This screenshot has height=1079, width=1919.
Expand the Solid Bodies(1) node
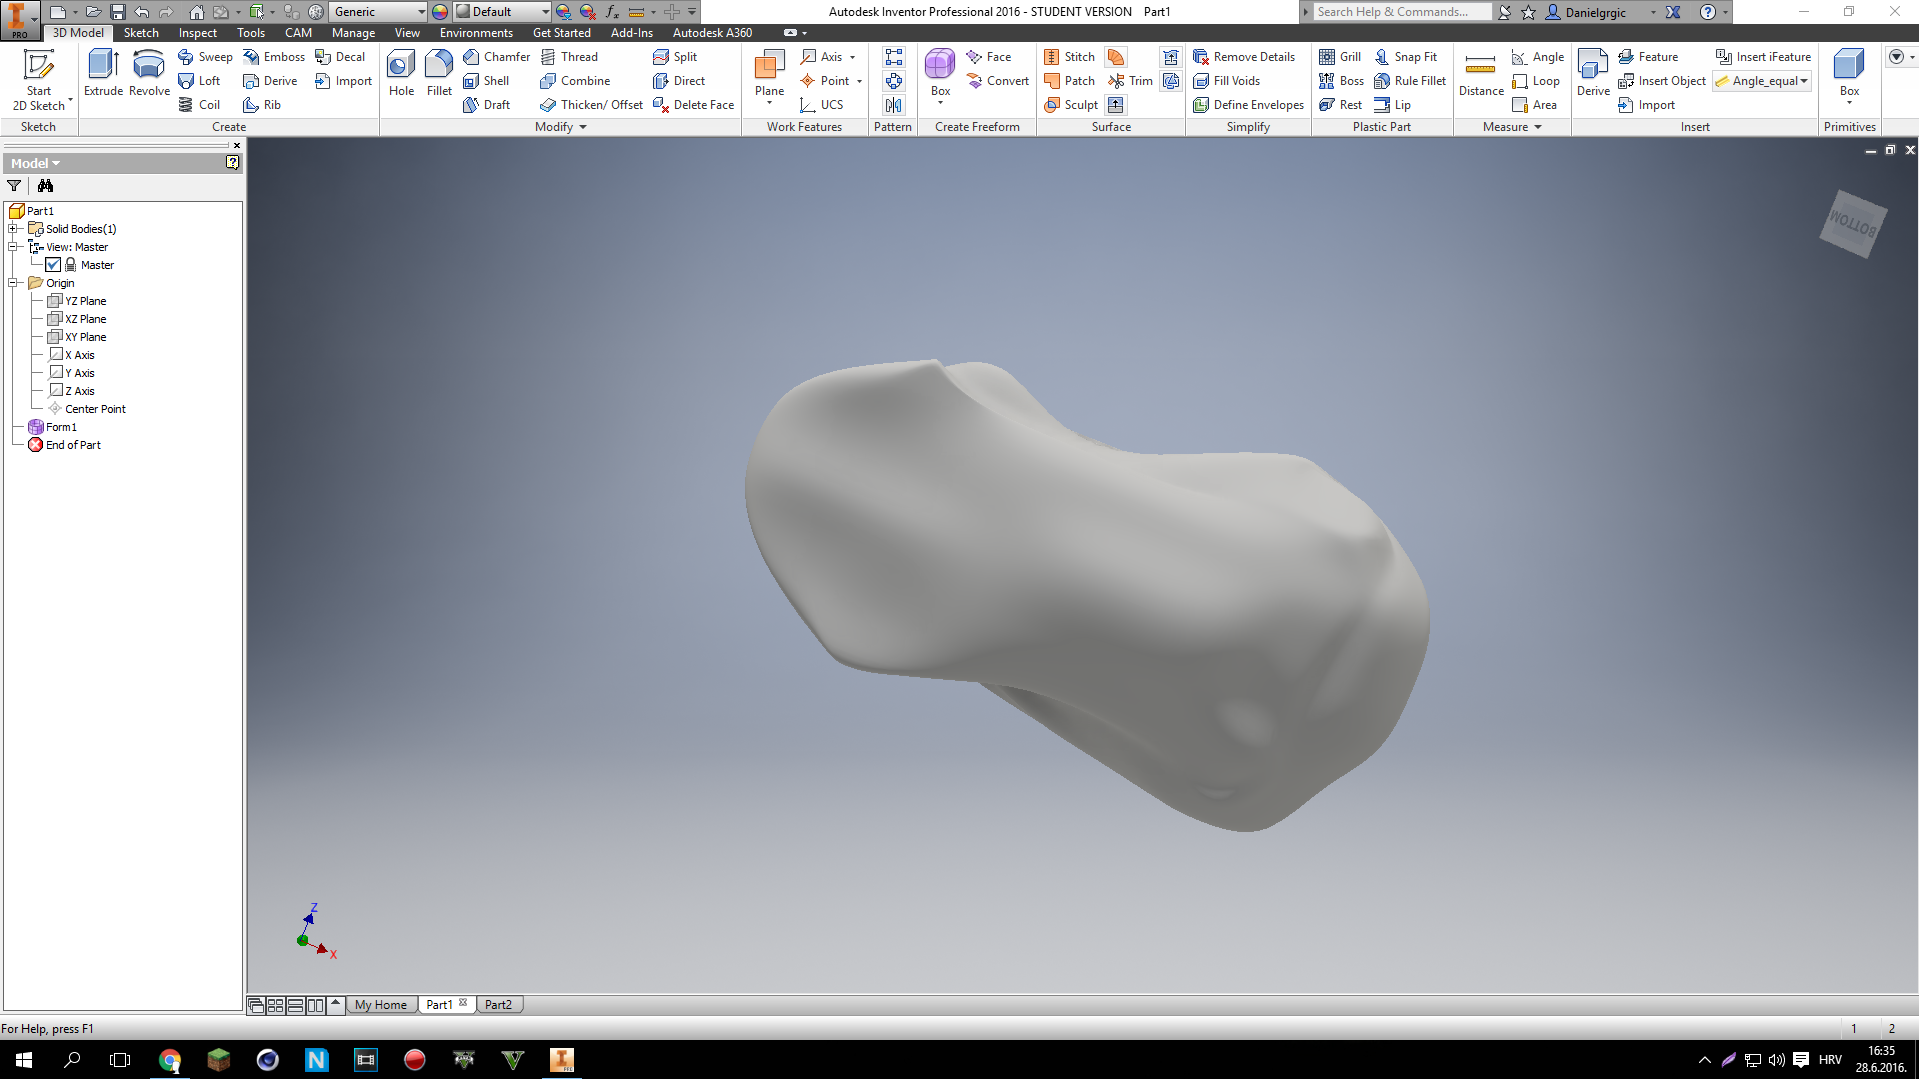click(14, 229)
